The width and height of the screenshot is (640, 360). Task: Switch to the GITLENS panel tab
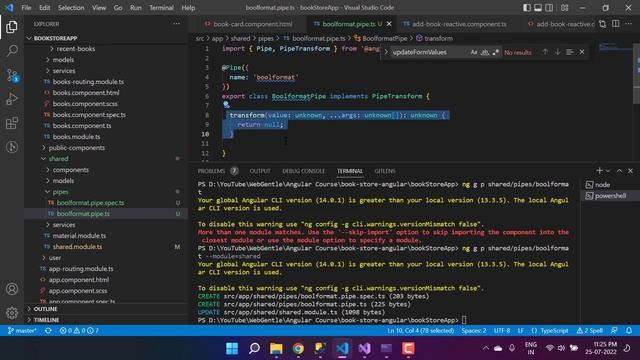click(384, 171)
